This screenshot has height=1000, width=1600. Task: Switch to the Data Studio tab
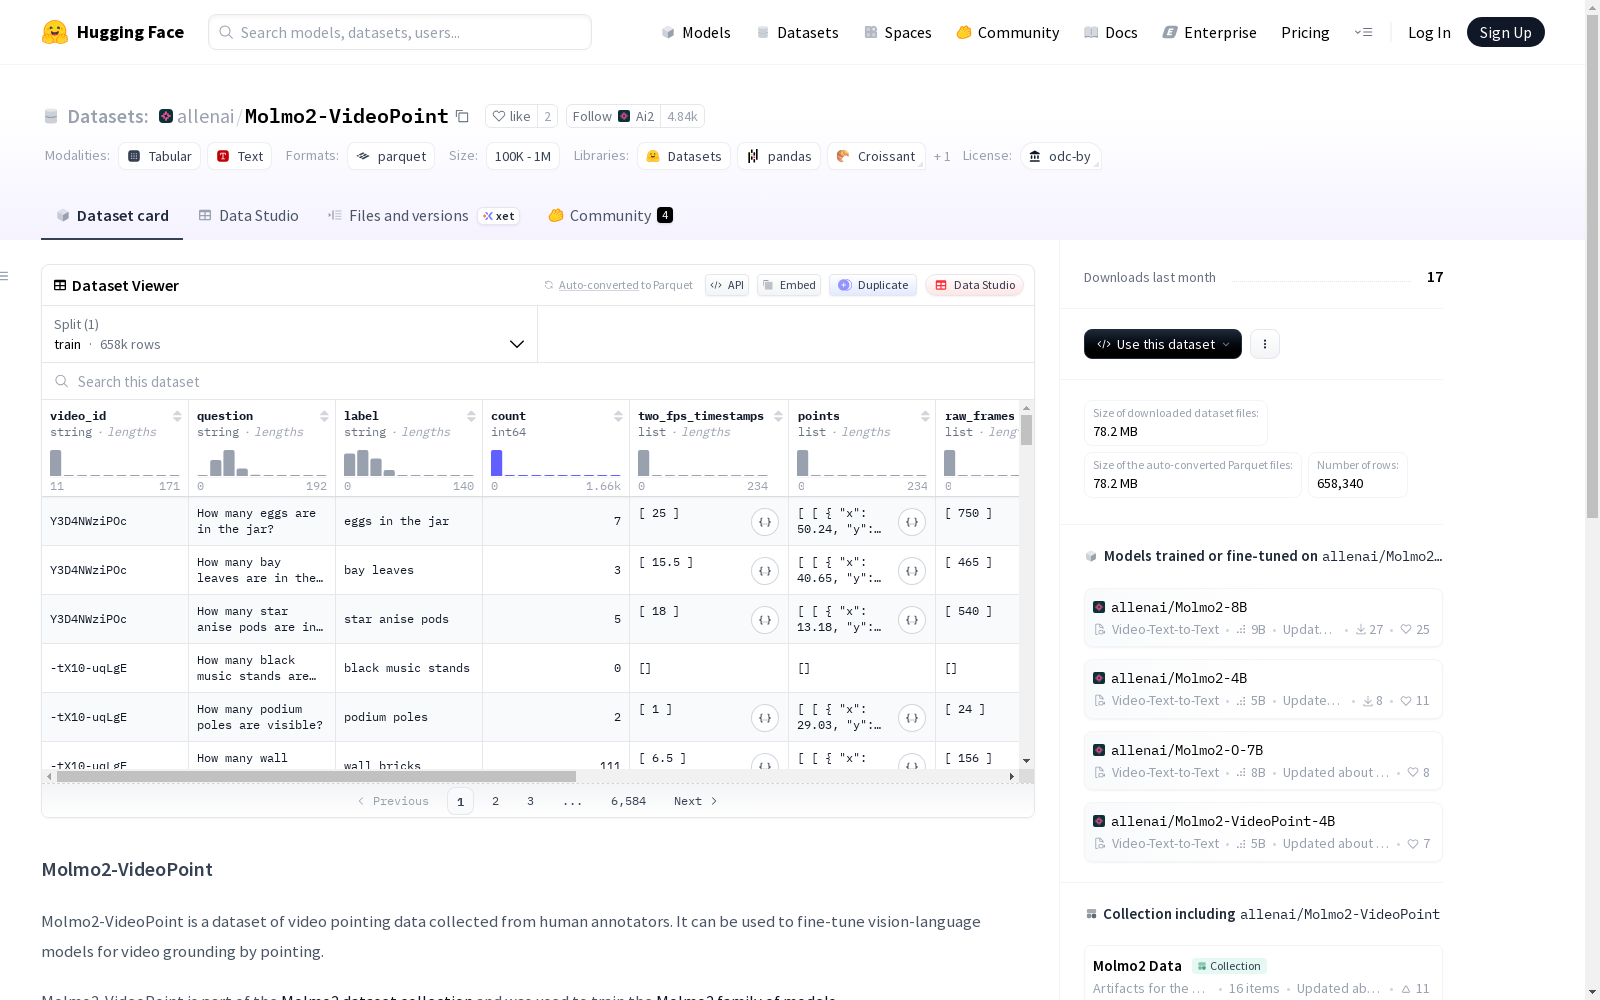(x=249, y=216)
